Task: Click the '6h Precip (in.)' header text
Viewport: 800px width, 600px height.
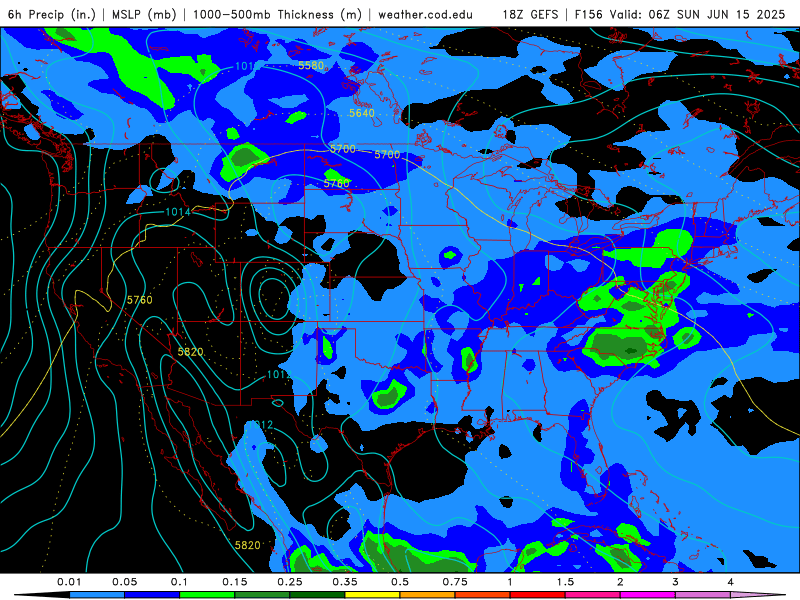Action: click(52, 14)
